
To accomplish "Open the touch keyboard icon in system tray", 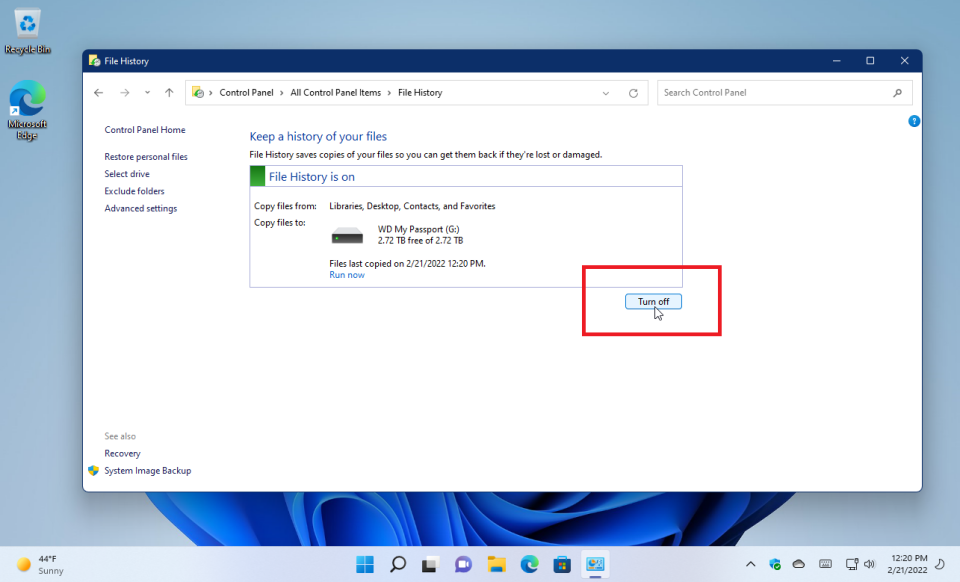I will (826, 563).
